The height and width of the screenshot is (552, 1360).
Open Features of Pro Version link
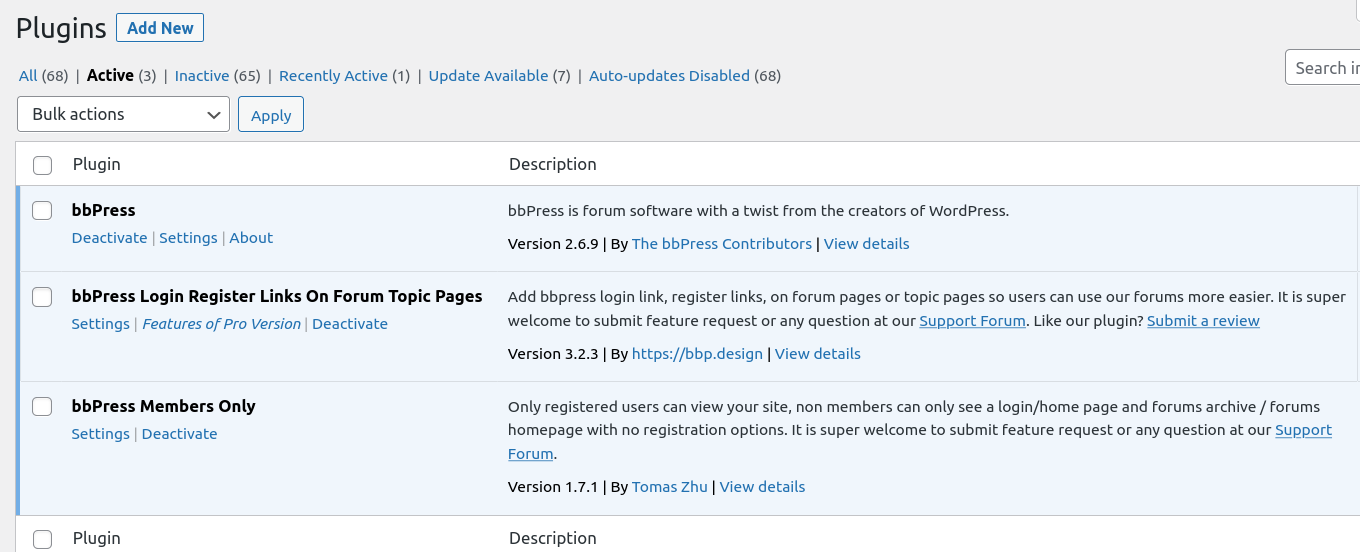221,324
